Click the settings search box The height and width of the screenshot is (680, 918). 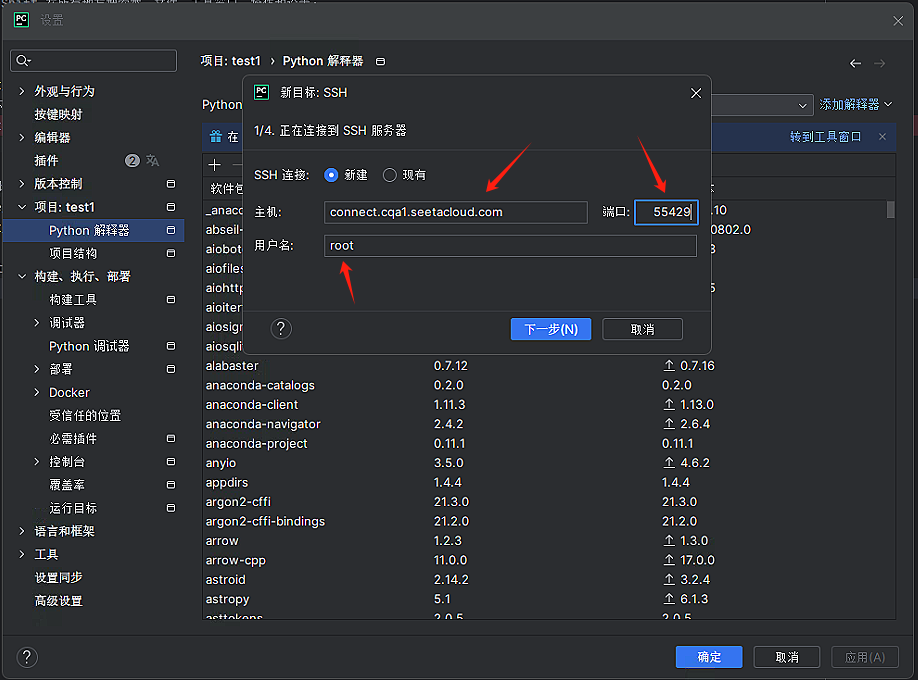[x=94, y=60]
